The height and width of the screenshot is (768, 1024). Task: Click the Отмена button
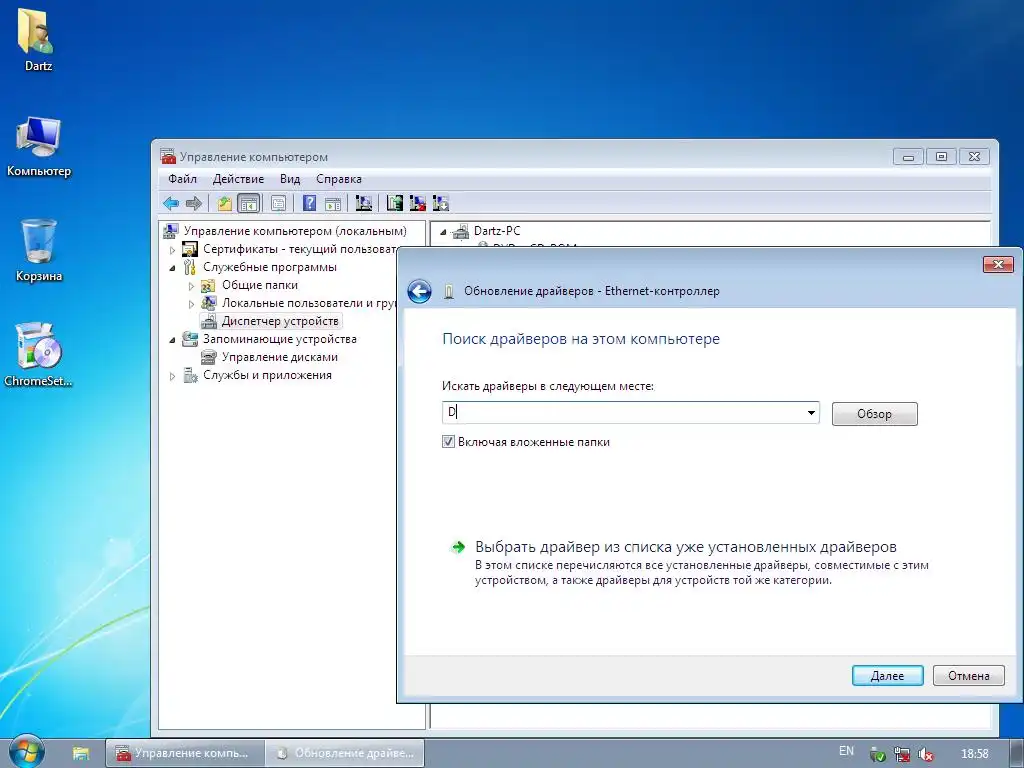[968, 676]
